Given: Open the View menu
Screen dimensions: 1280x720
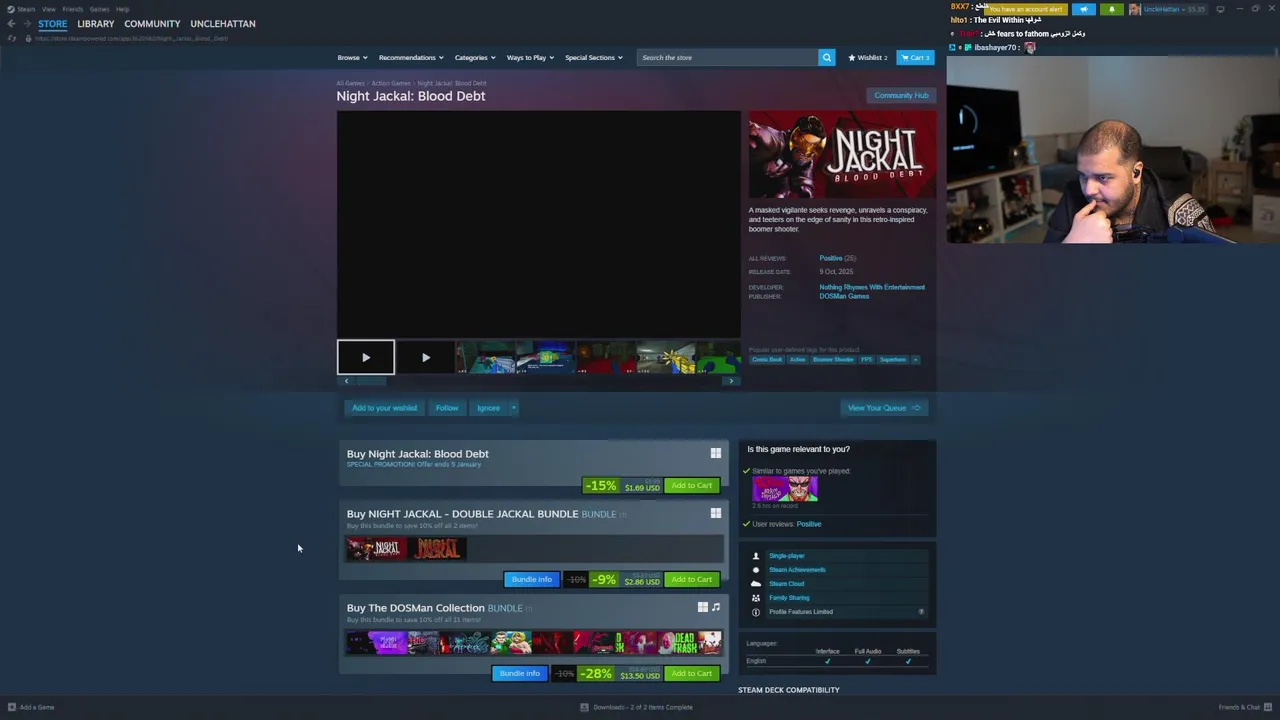Looking at the screenshot, I should (48, 9).
